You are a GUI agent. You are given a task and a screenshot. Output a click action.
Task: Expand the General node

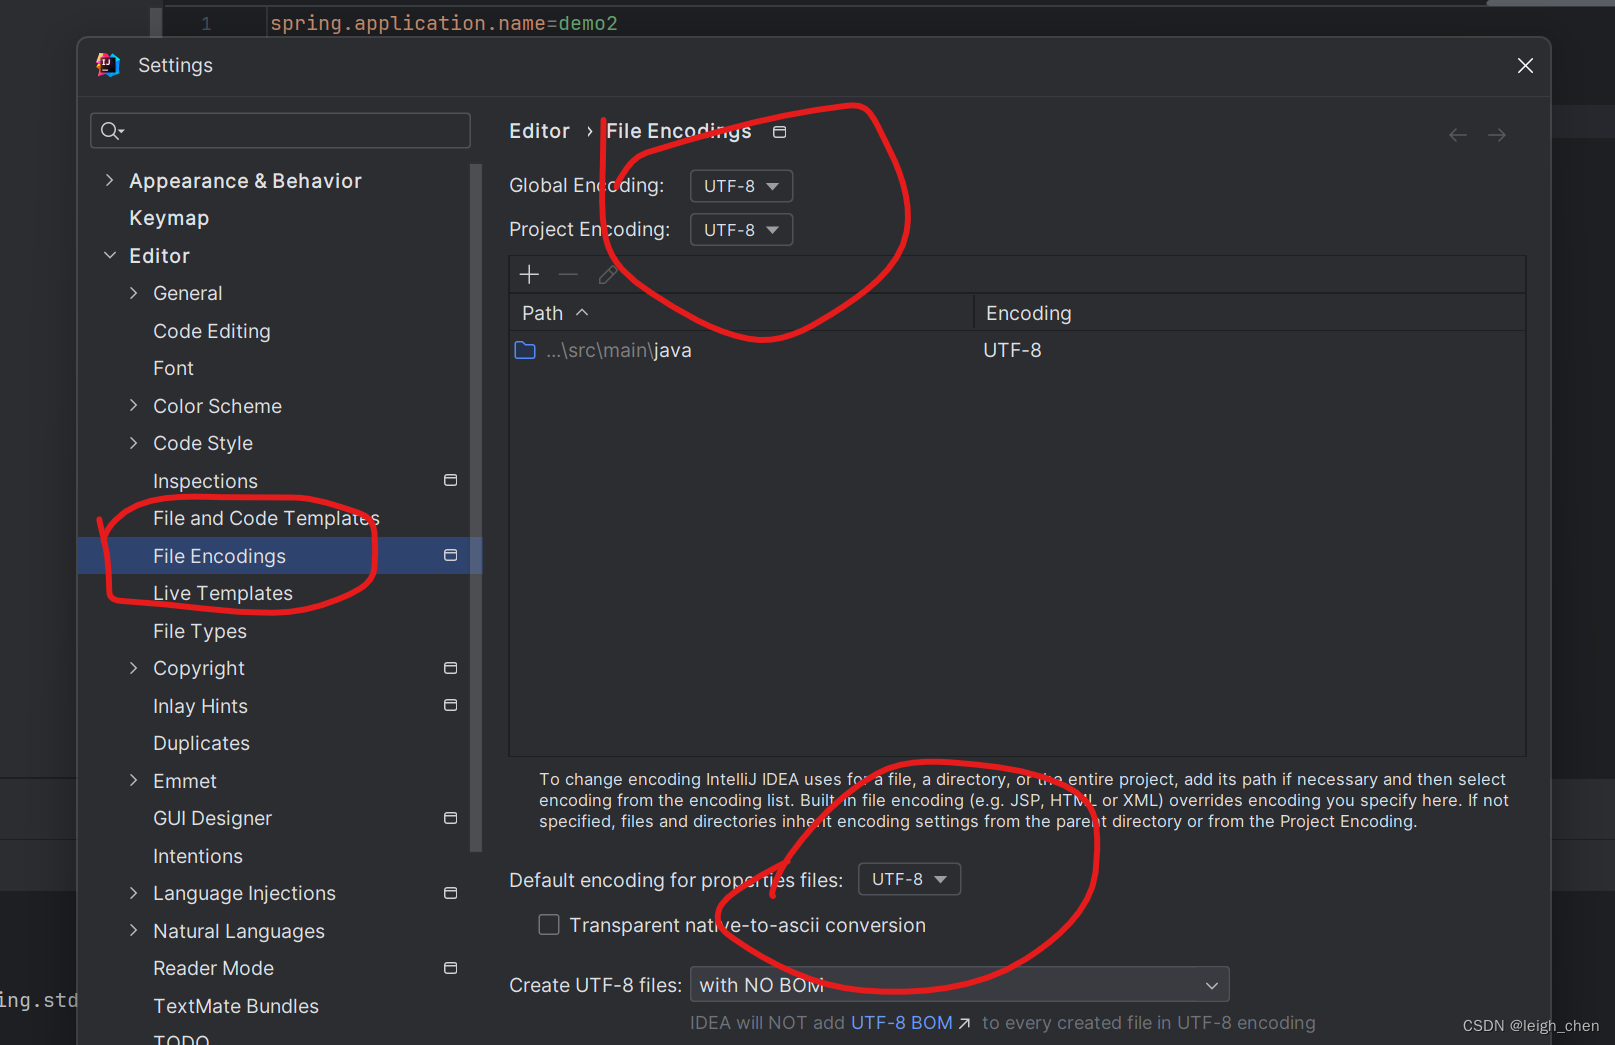point(134,293)
